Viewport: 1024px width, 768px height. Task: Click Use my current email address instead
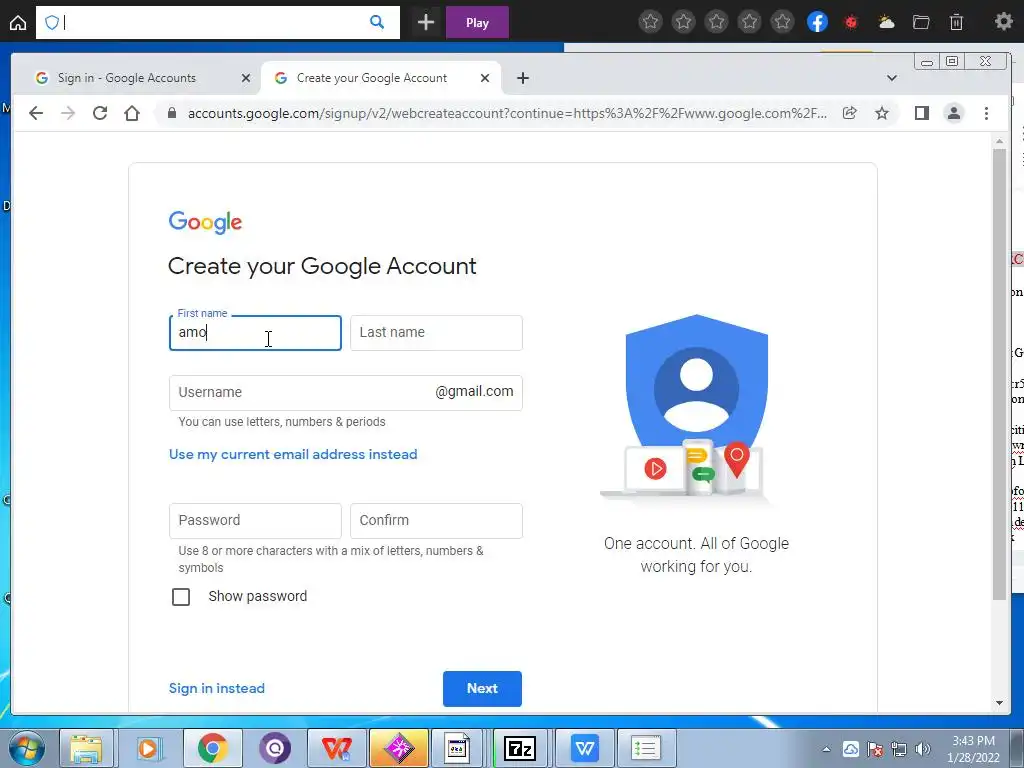pos(293,455)
